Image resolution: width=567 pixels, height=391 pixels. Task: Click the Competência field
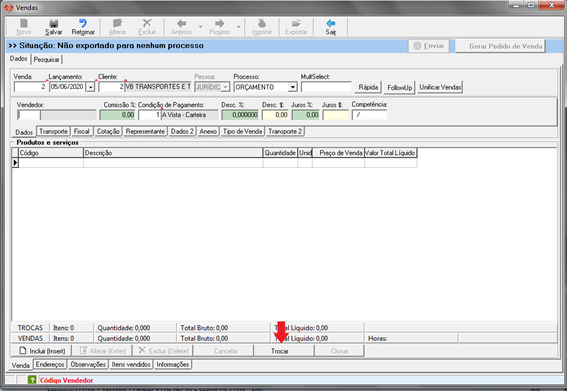pyautogui.click(x=369, y=115)
